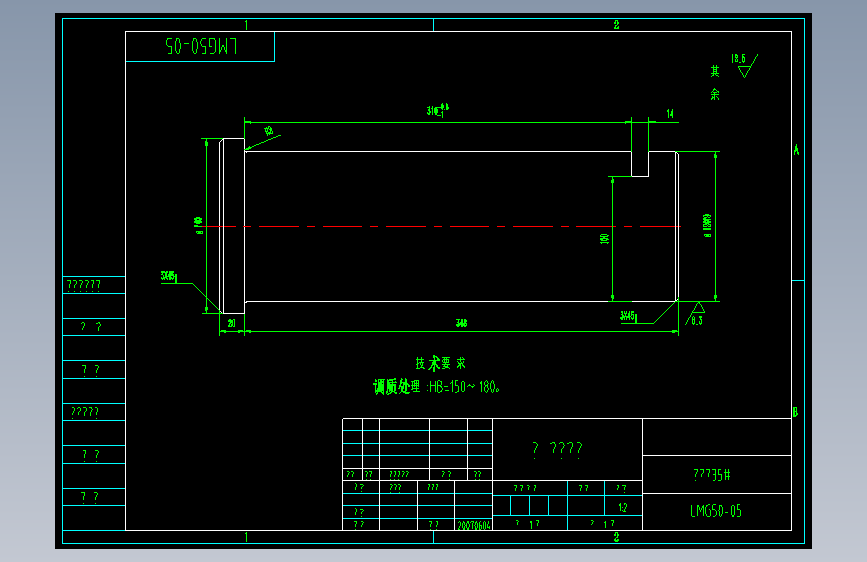
Task: Click zone letter B on the right border
Action: tap(796, 412)
